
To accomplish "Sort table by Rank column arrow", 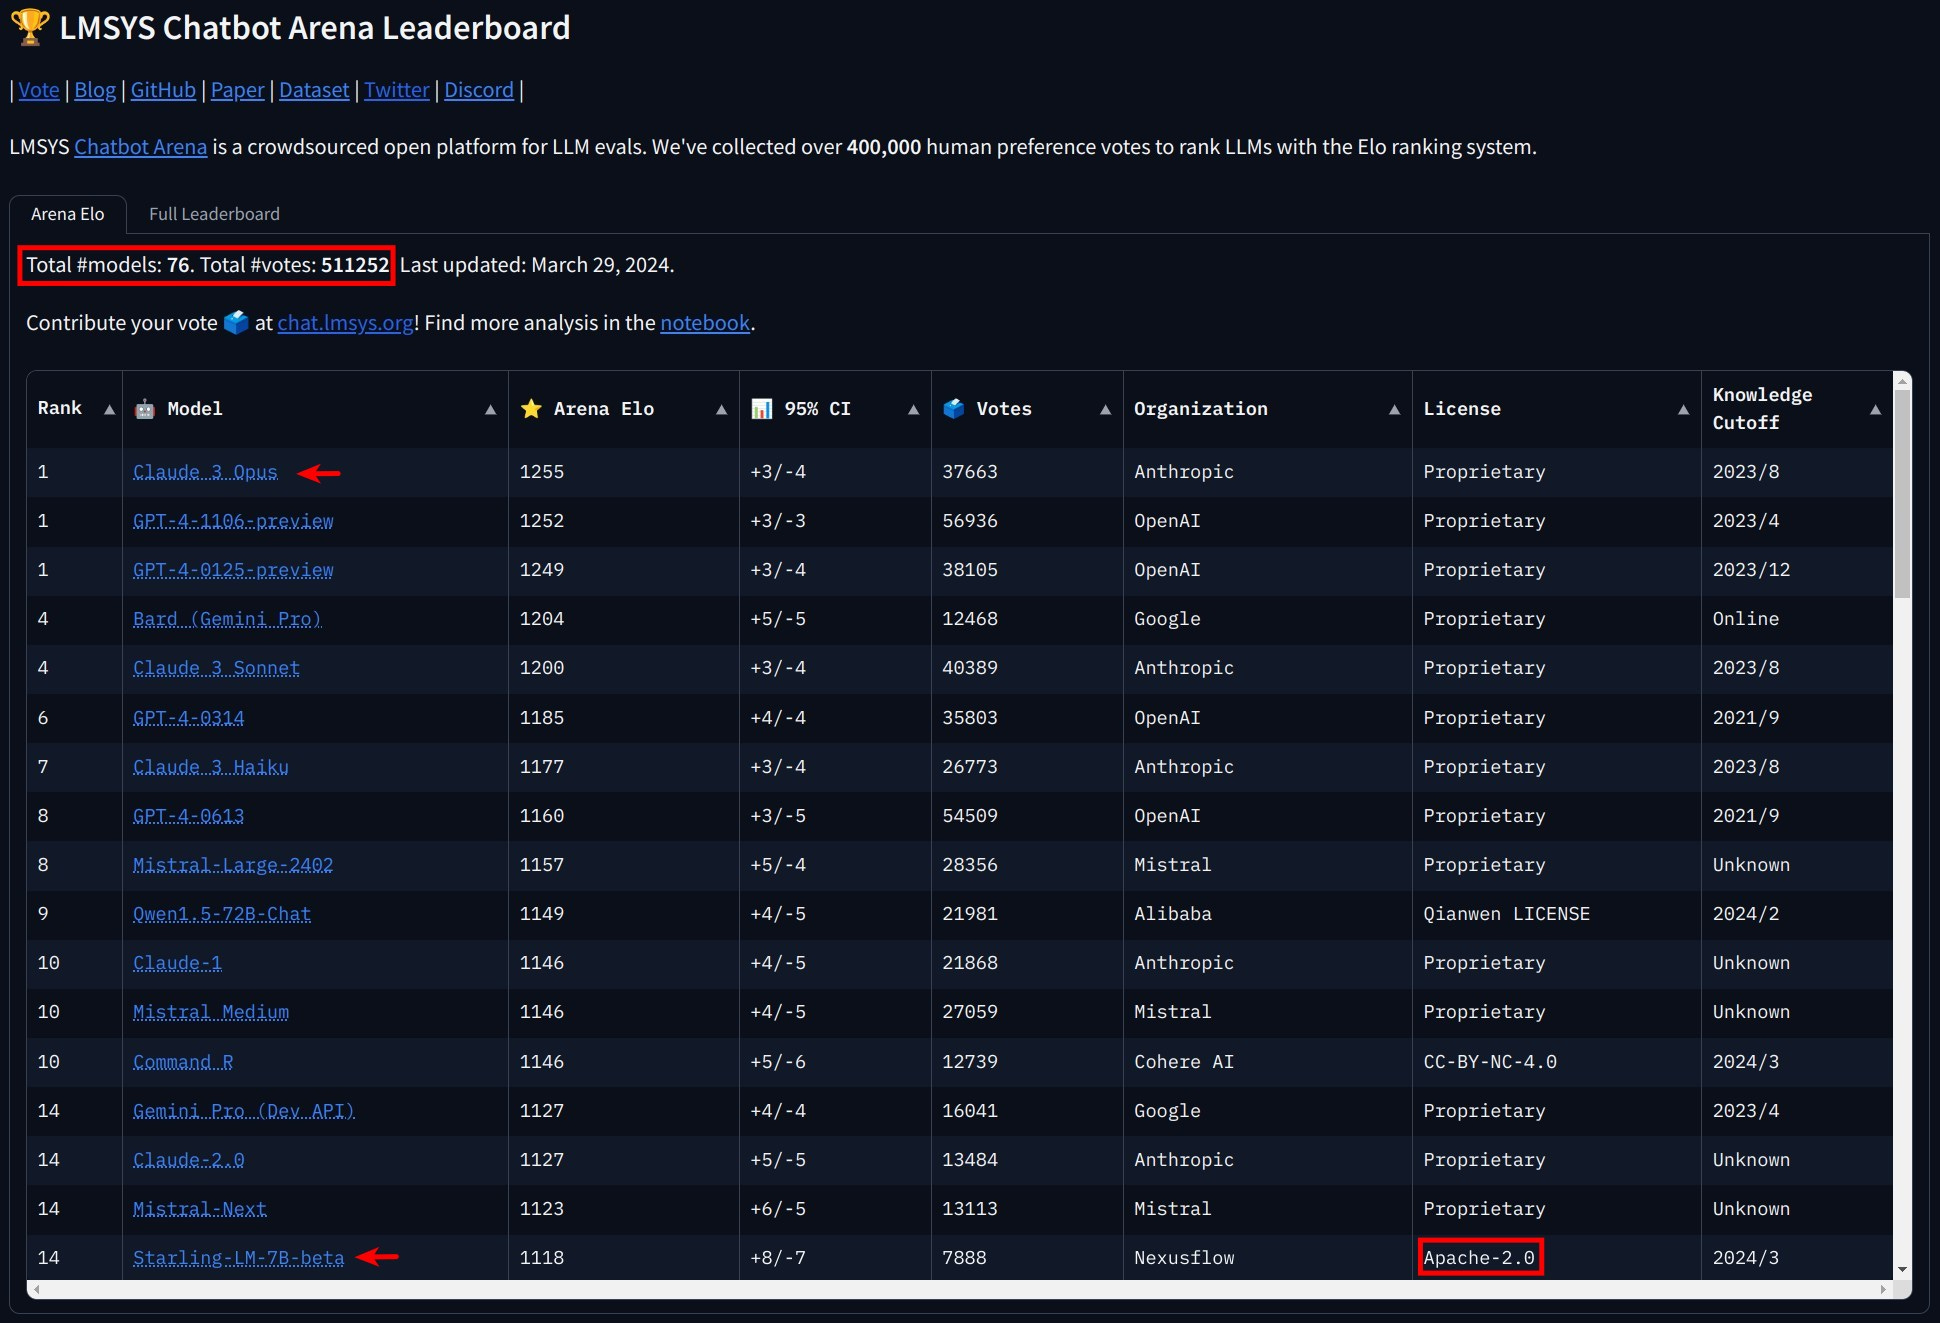I will coord(109,410).
